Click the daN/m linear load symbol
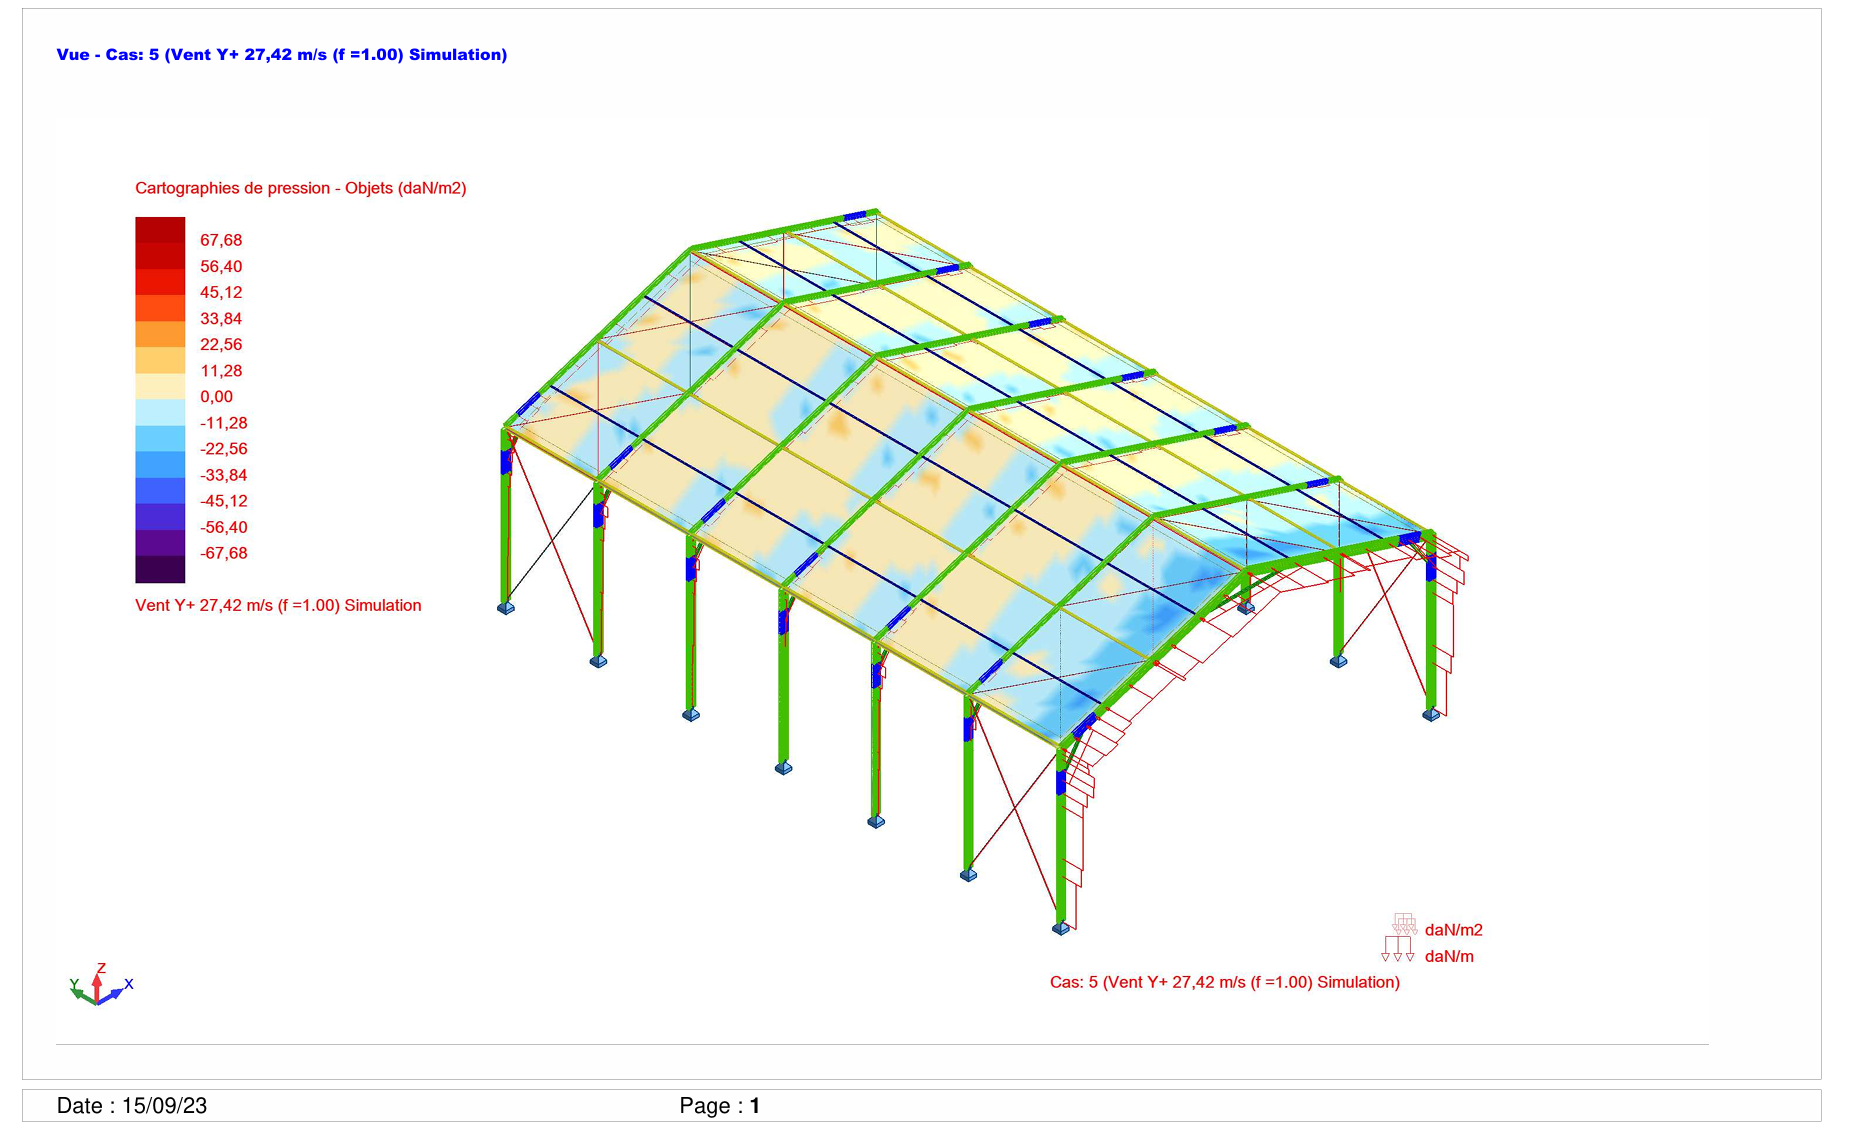The height and width of the screenshot is (1132, 1855). (1398, 949)
